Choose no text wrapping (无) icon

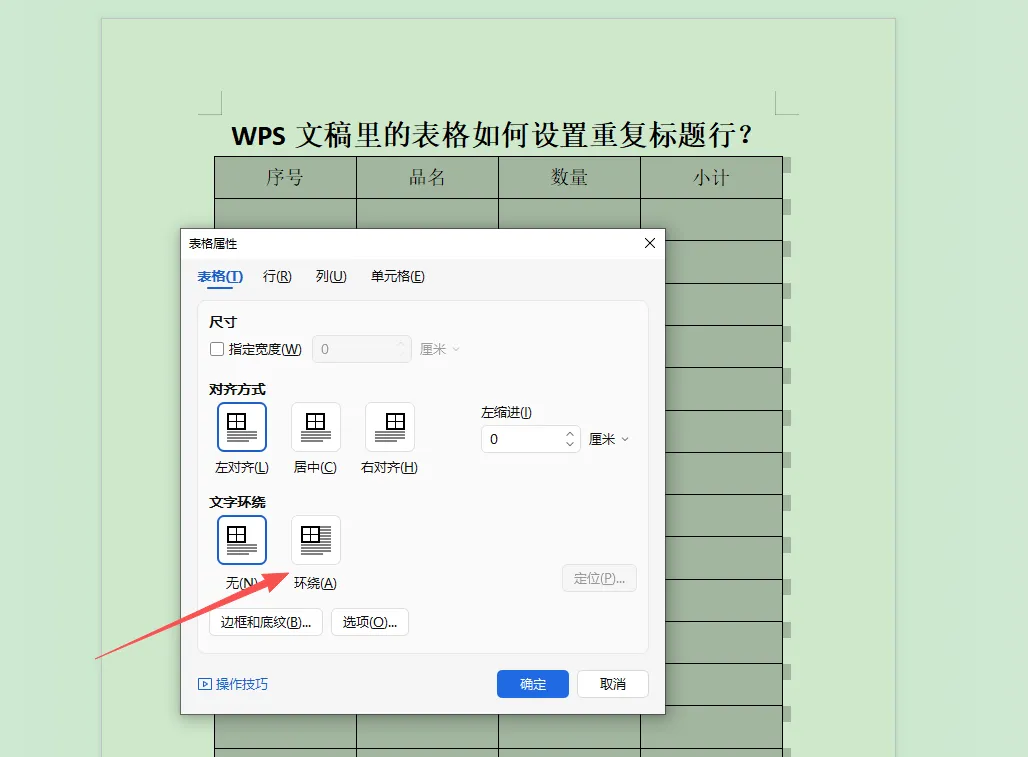tap(242, 539)
